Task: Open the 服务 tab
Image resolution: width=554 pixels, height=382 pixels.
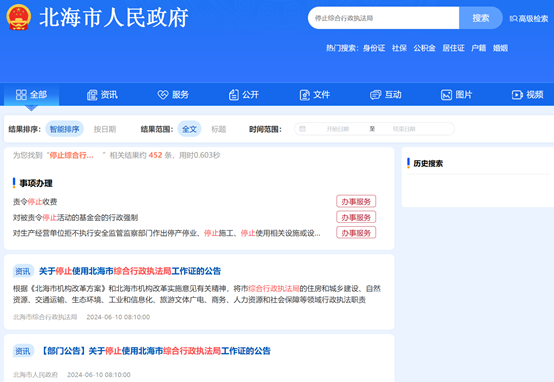Action: (173, 95)
